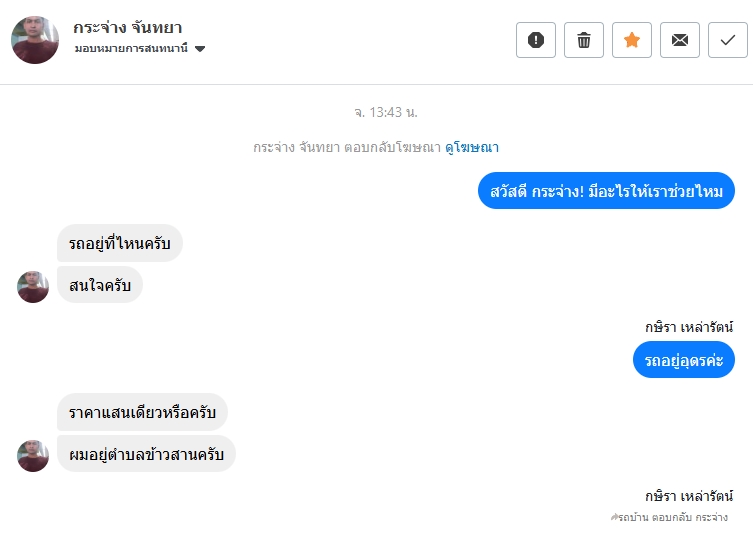Select the message สนใจครับ
This screenshot has height=533, width=753.
100,285
